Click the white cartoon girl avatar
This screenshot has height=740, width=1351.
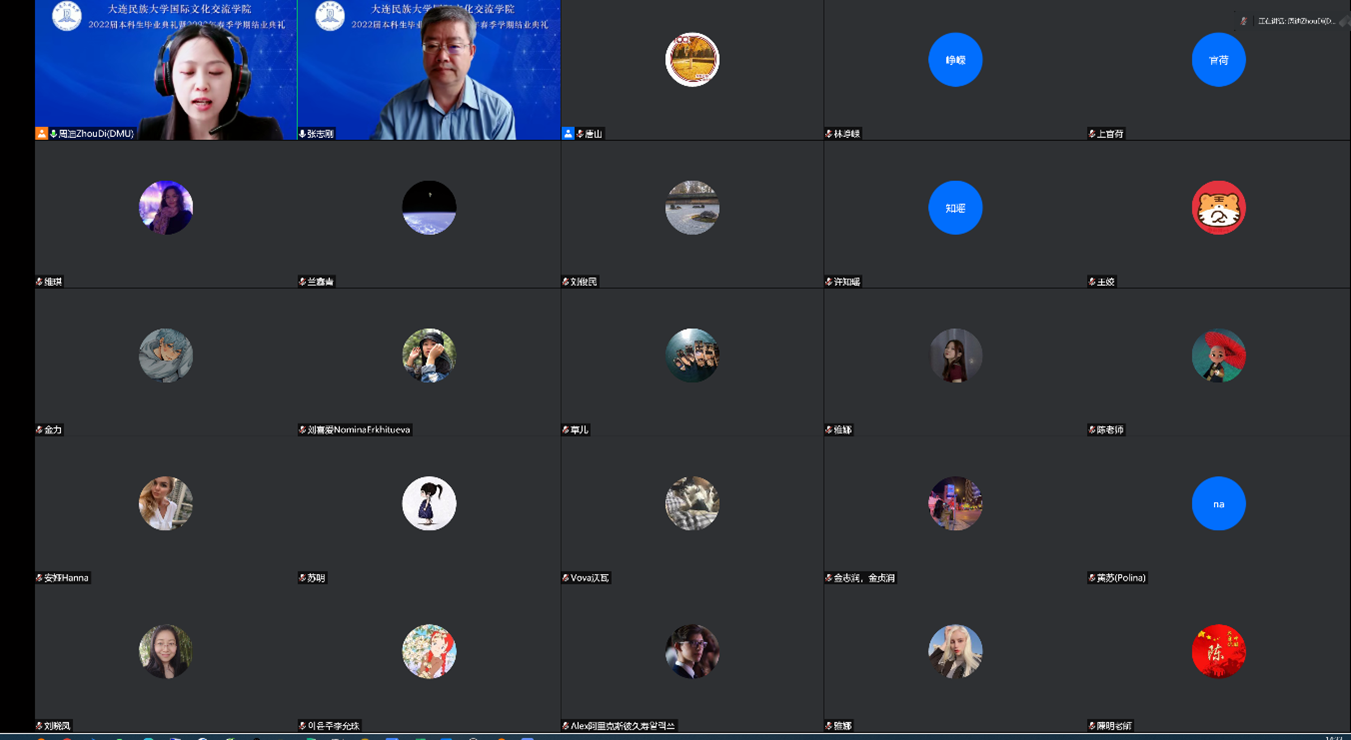(429, 504)
